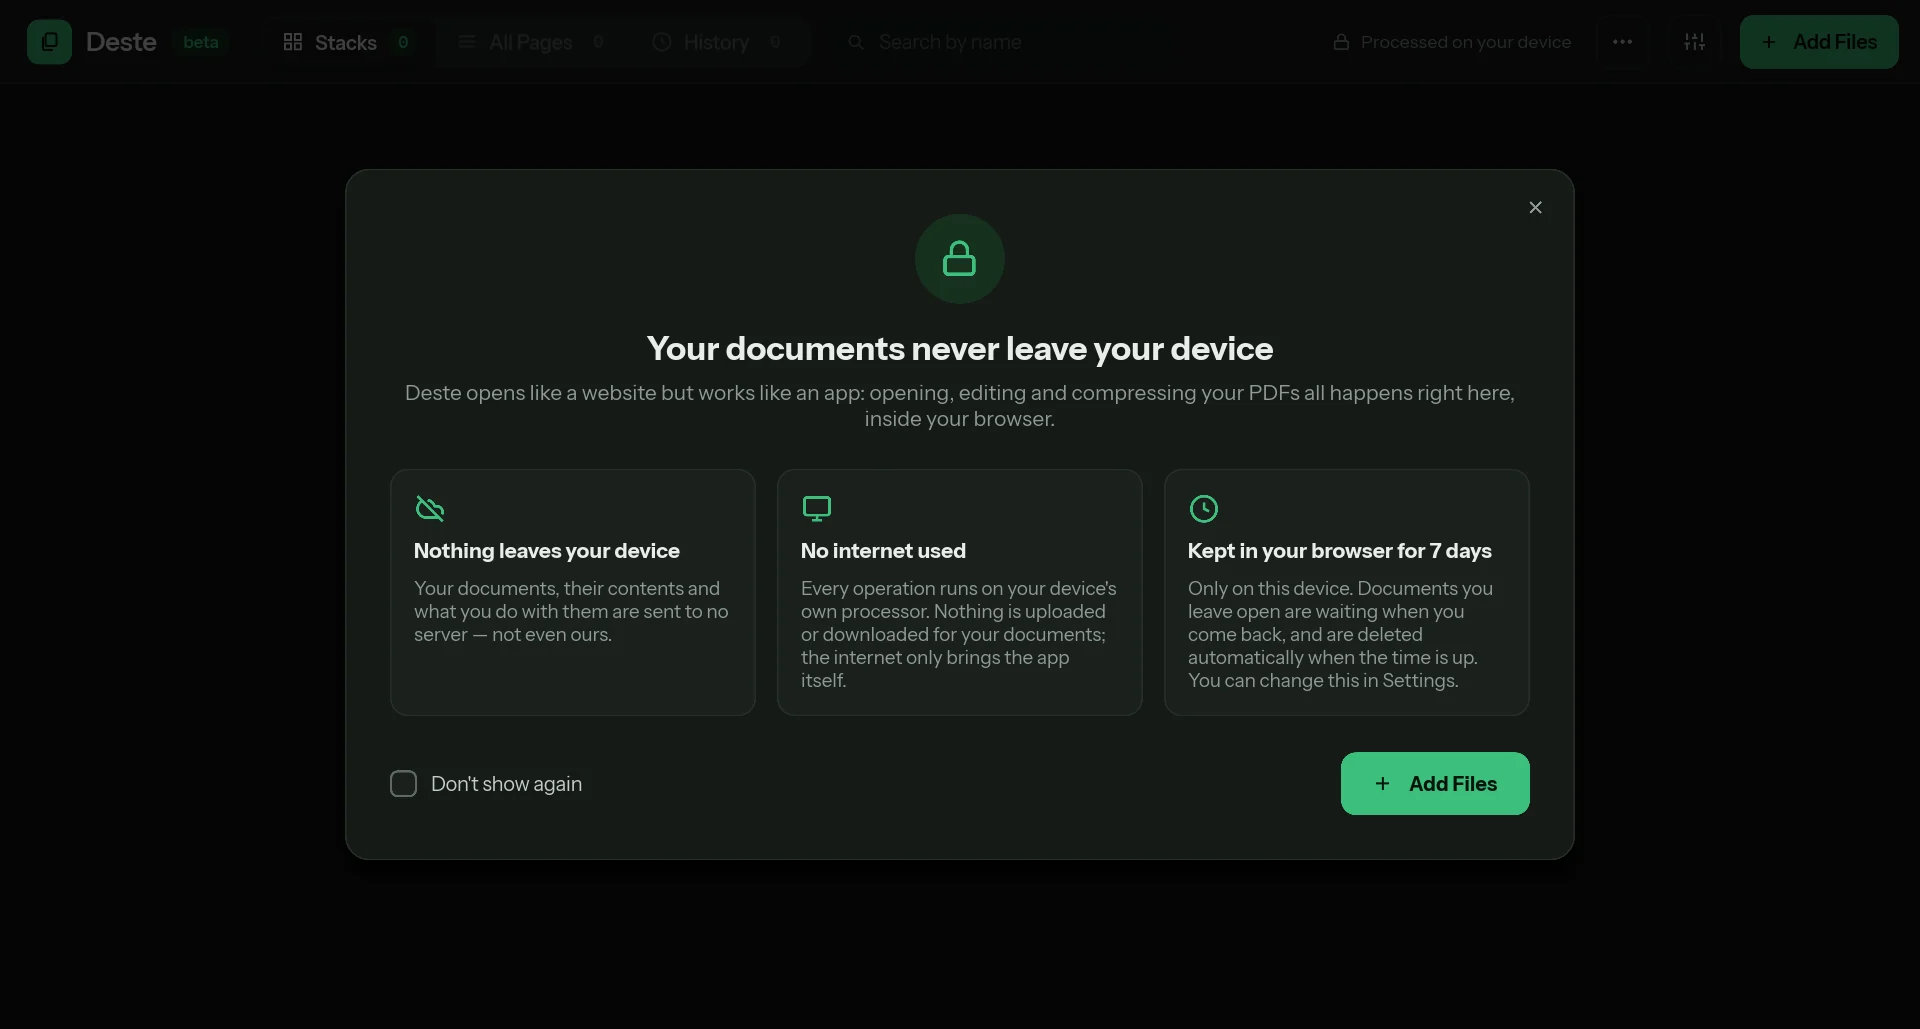Click the crossed-out cloud icon
This screenshot has height=1029, width=1920.
coord(430,509)
